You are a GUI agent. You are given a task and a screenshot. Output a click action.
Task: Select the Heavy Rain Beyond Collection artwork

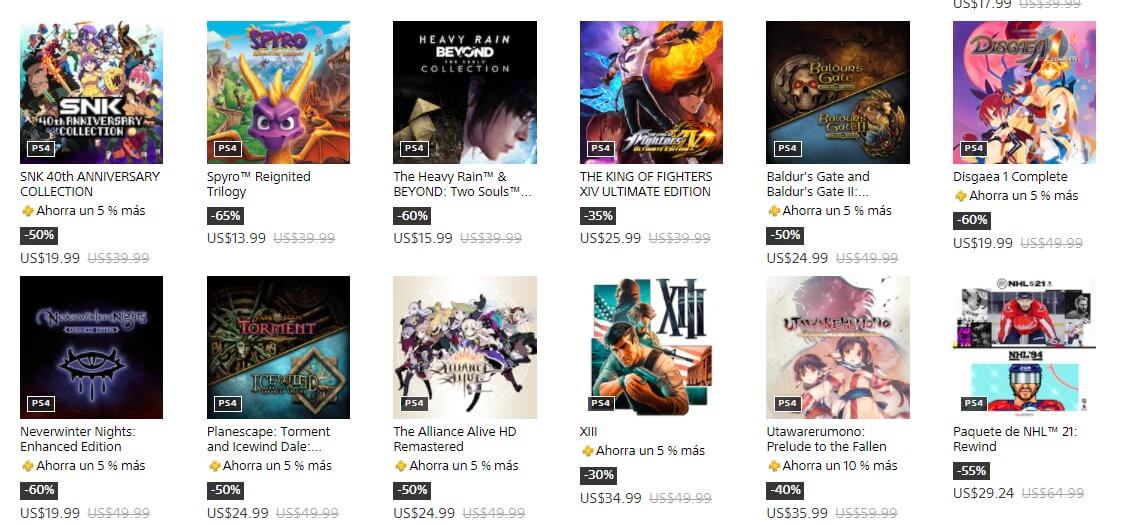(464, 93)
